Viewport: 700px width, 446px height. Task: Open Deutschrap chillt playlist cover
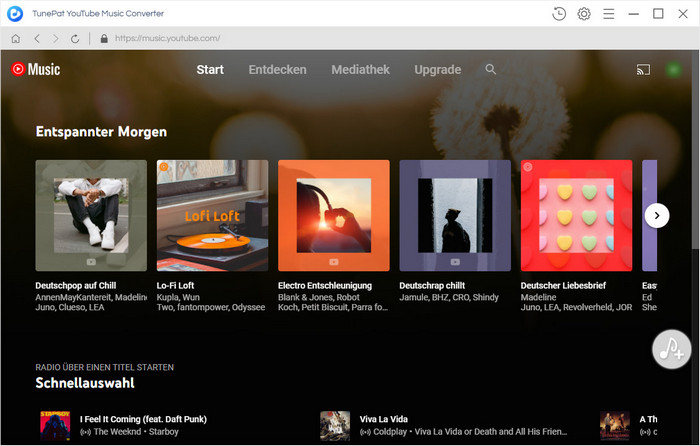click(x=455, y=216)
